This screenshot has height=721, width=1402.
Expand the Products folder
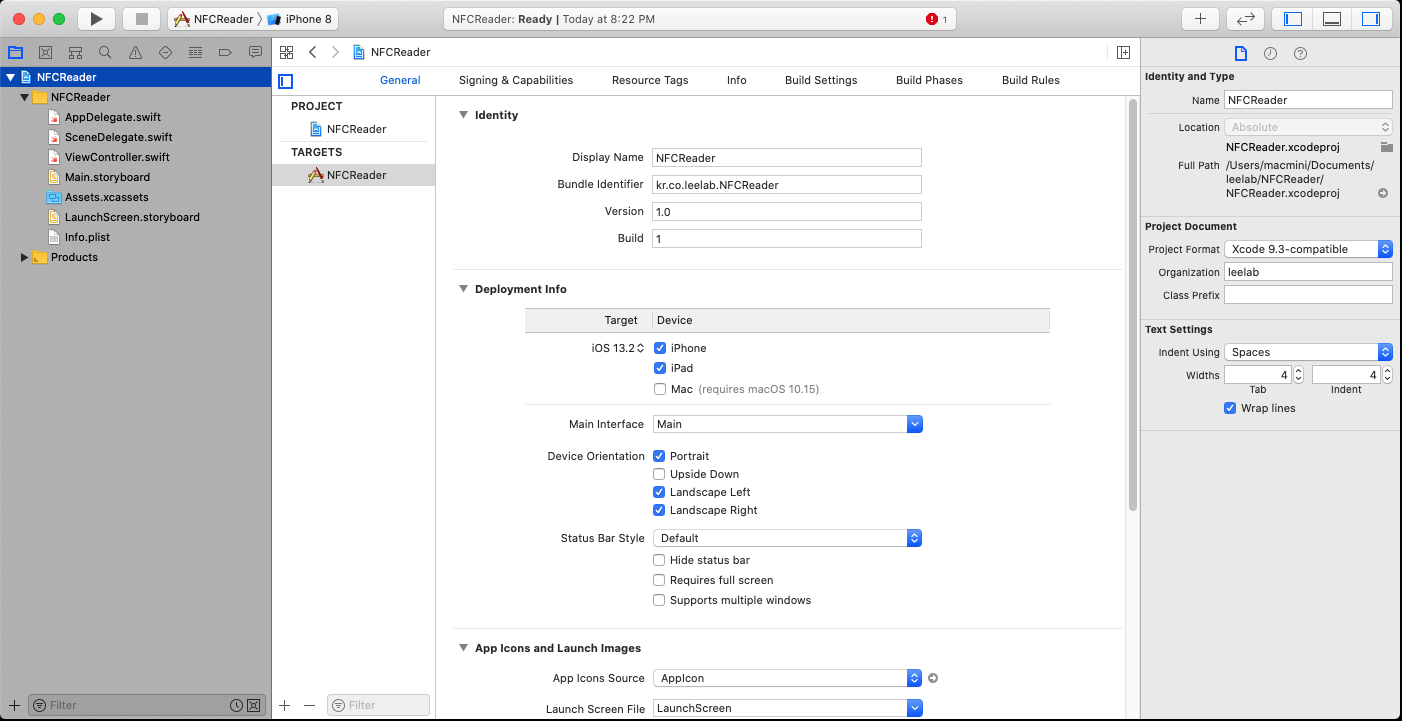click(x=25, y=257)
